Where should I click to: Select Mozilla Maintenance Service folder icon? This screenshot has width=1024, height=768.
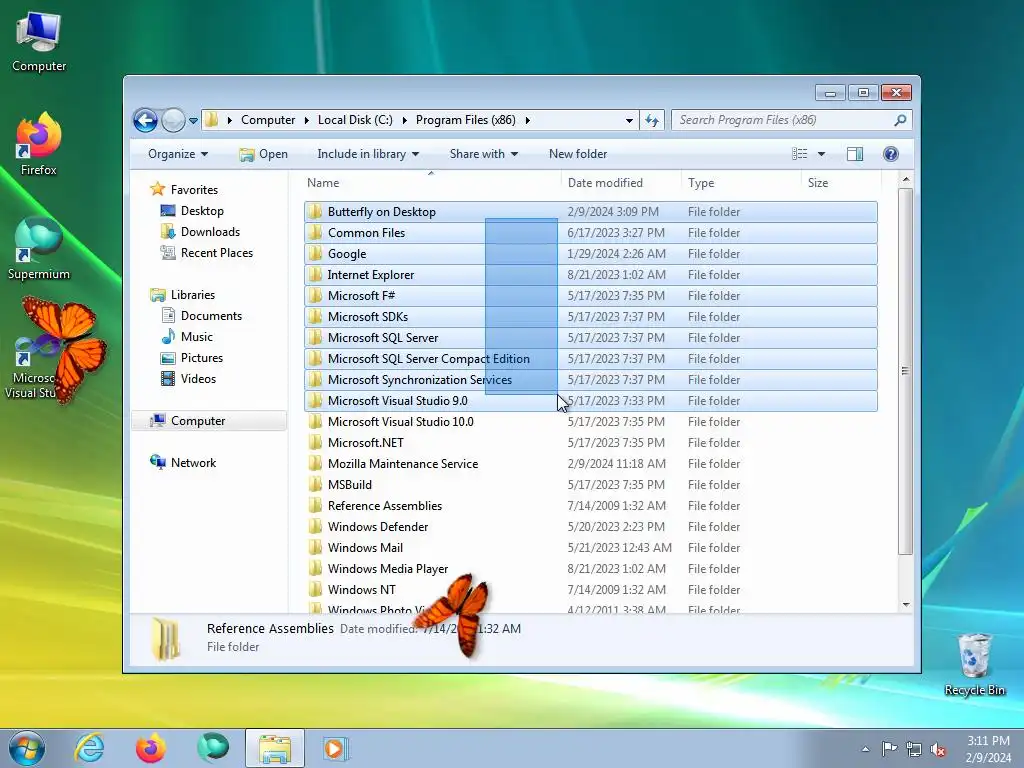point(315,464)
